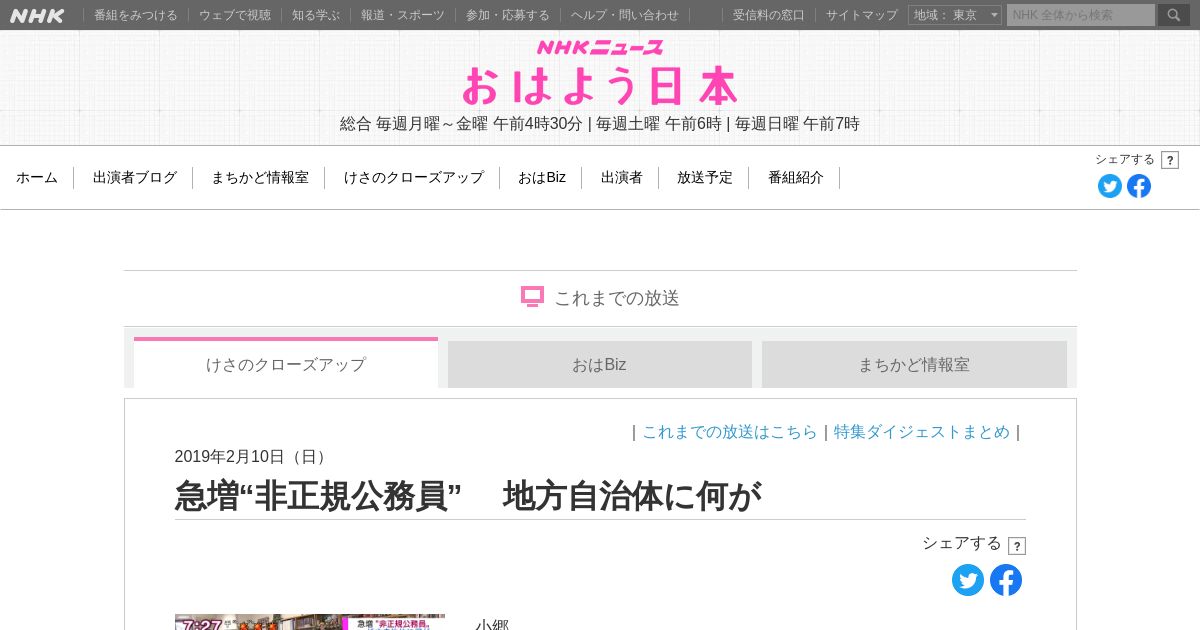Share on Facebook from the header navigation
This screenshot has width=1200, height=630.
[x=1139, y=186]
